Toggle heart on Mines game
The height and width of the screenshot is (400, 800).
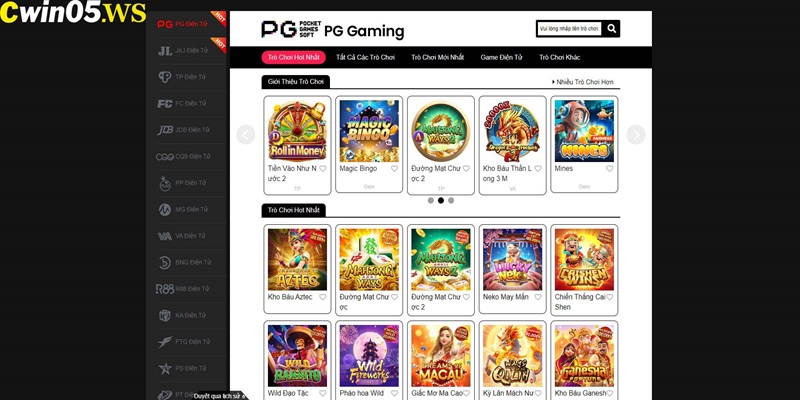click(610, 168)
